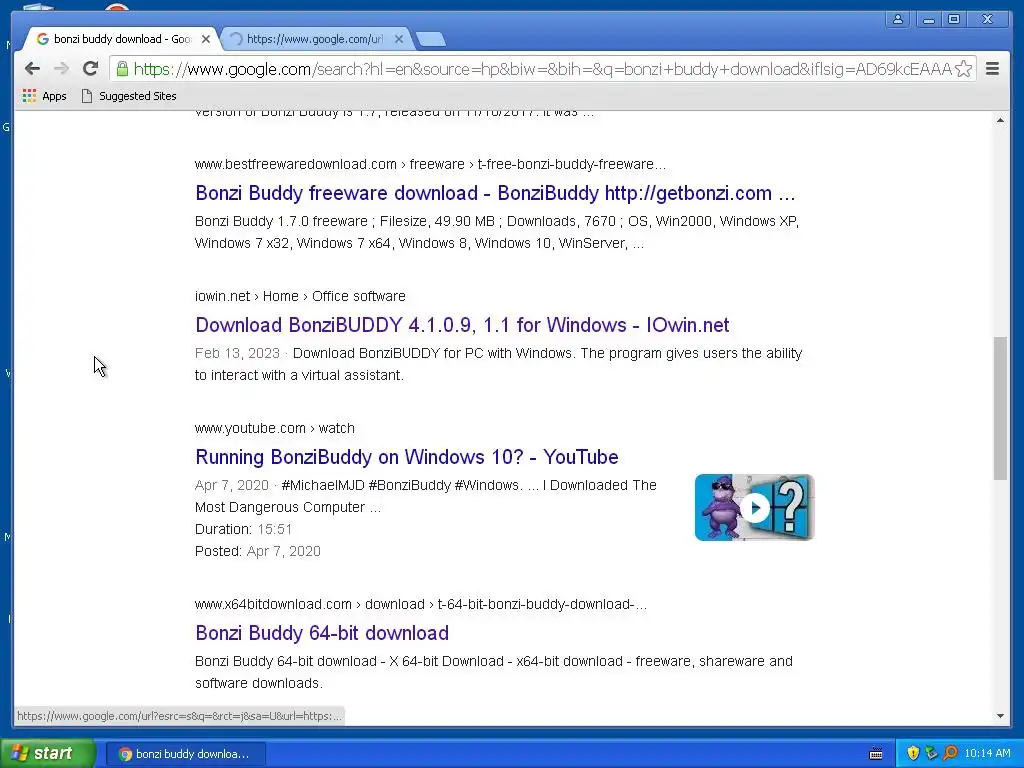This screenshot has width=1024, height=768.
Task: Click the forward navigation arrow
Action: coord(61,69)
